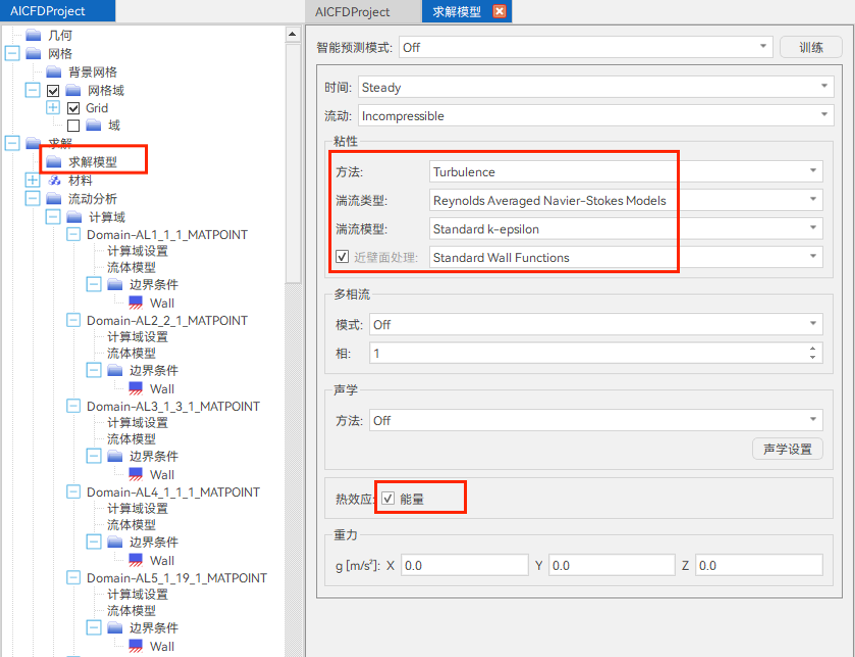Click the tree scrollbar up arrow
Image resolution: width=855 pixels, height=657 pixels.
point(293,34)
